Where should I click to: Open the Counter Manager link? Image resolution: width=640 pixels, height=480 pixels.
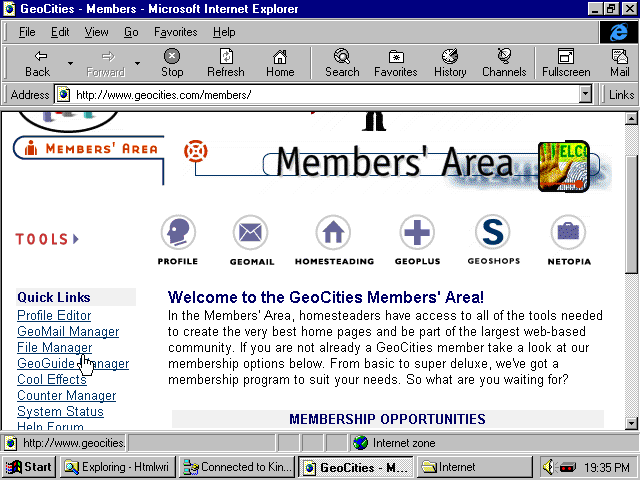(67, 396)
